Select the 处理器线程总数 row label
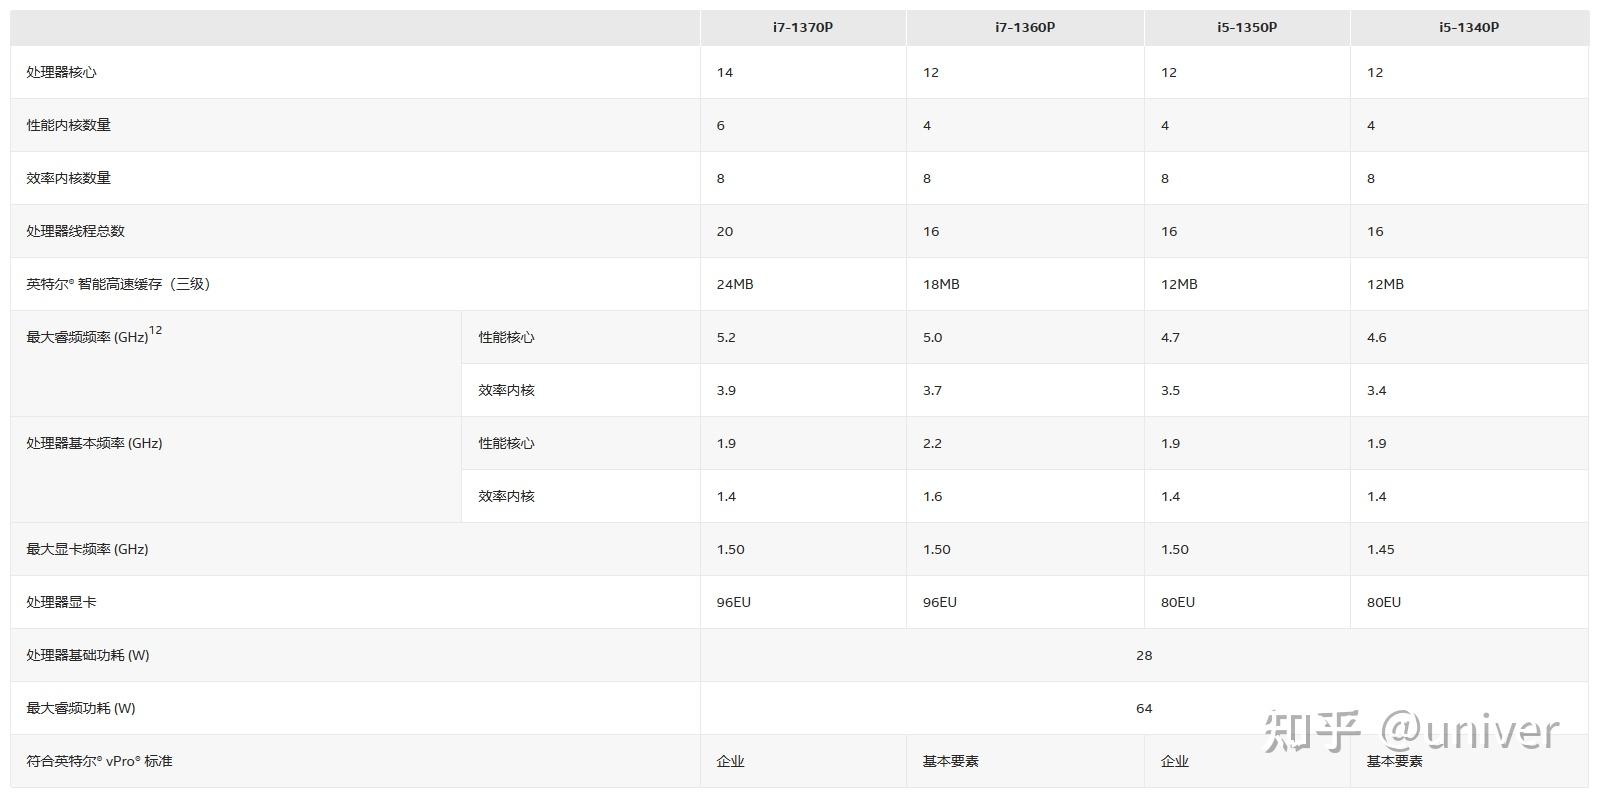Screen dimensions: 1599x796 click(76, 232)
